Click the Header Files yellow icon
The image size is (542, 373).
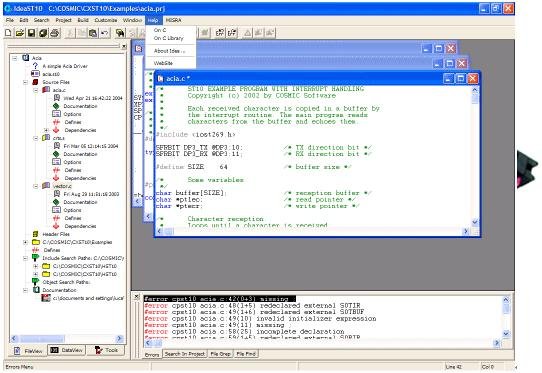pyautogui.click(x=35, y=234)
